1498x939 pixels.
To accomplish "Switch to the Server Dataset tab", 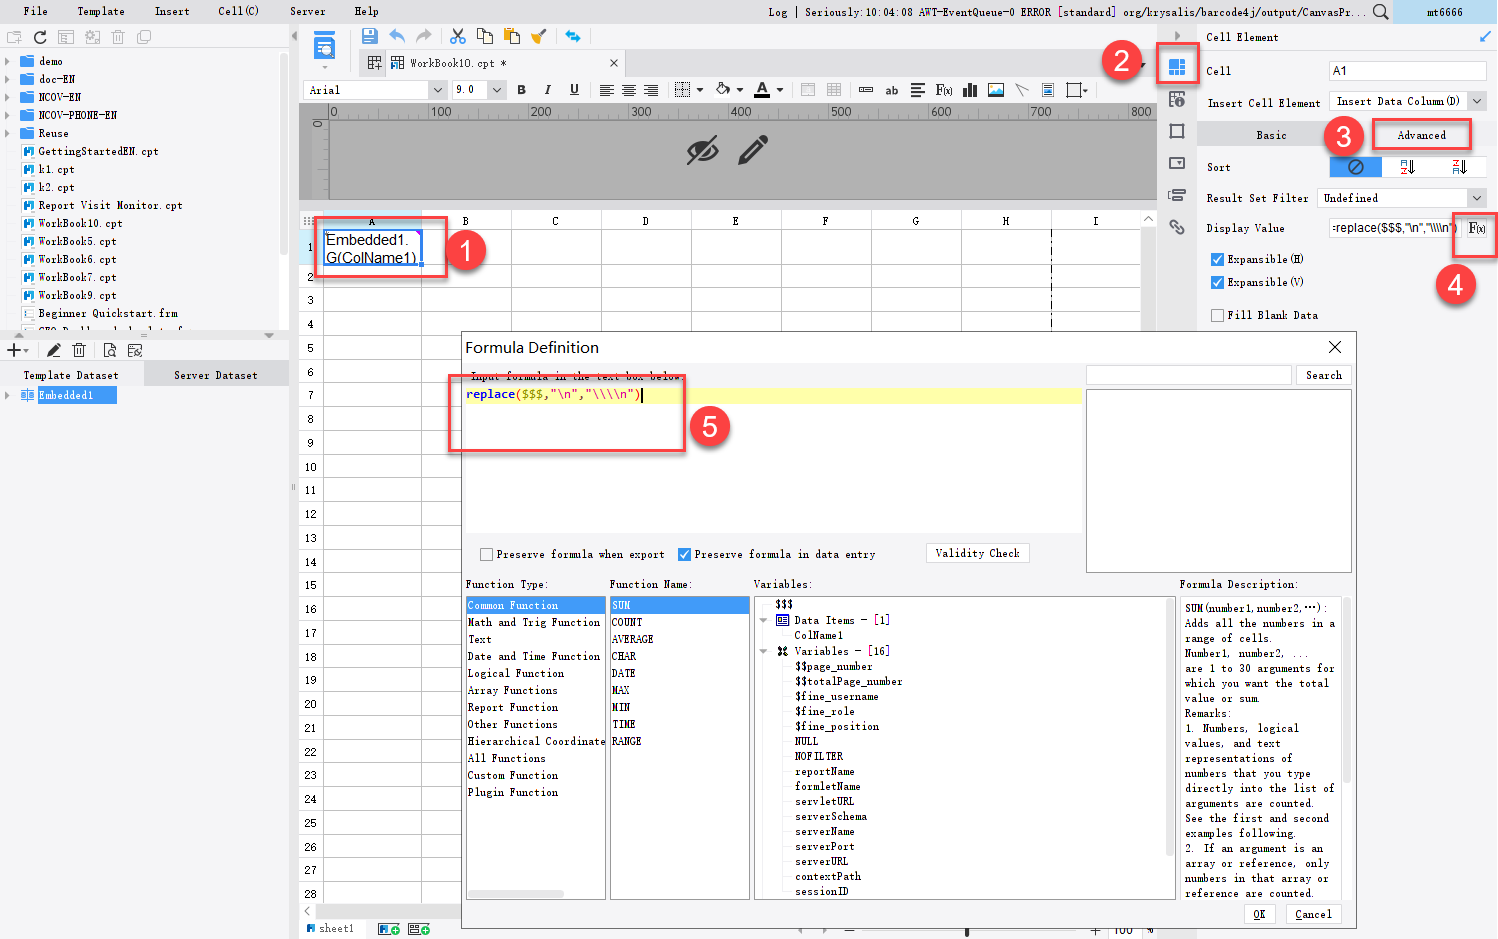I will (216, 375).
